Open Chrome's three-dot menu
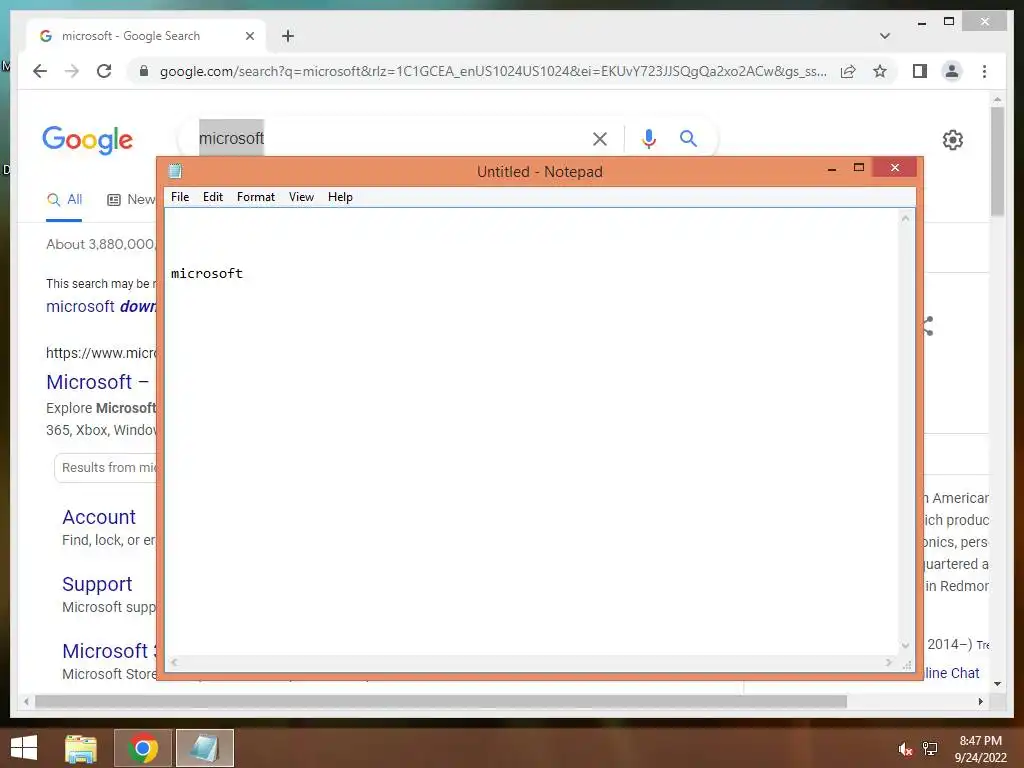 tap(984, 71)
